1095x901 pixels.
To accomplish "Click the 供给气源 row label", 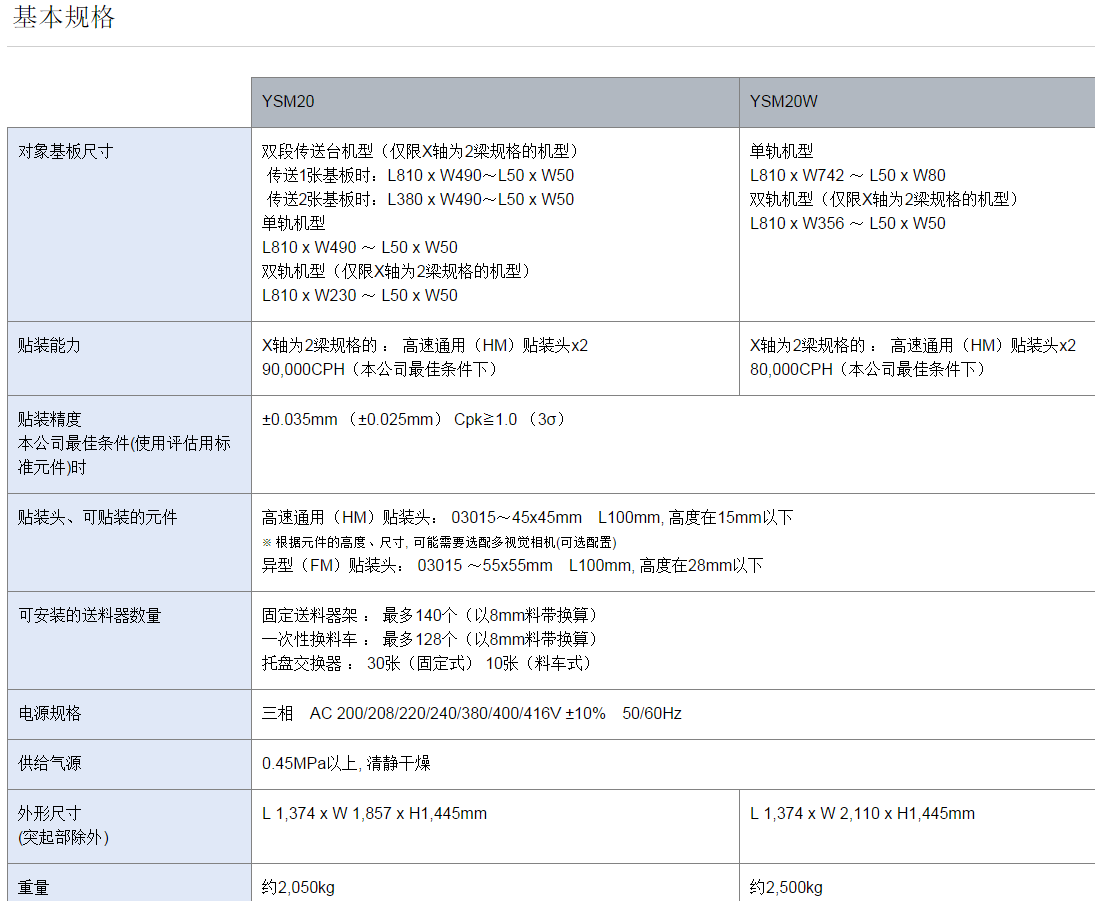I will [x=50, y=763].
